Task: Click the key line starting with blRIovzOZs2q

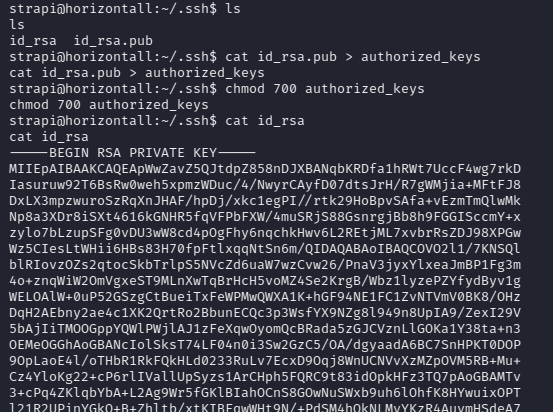Action: 265,265
